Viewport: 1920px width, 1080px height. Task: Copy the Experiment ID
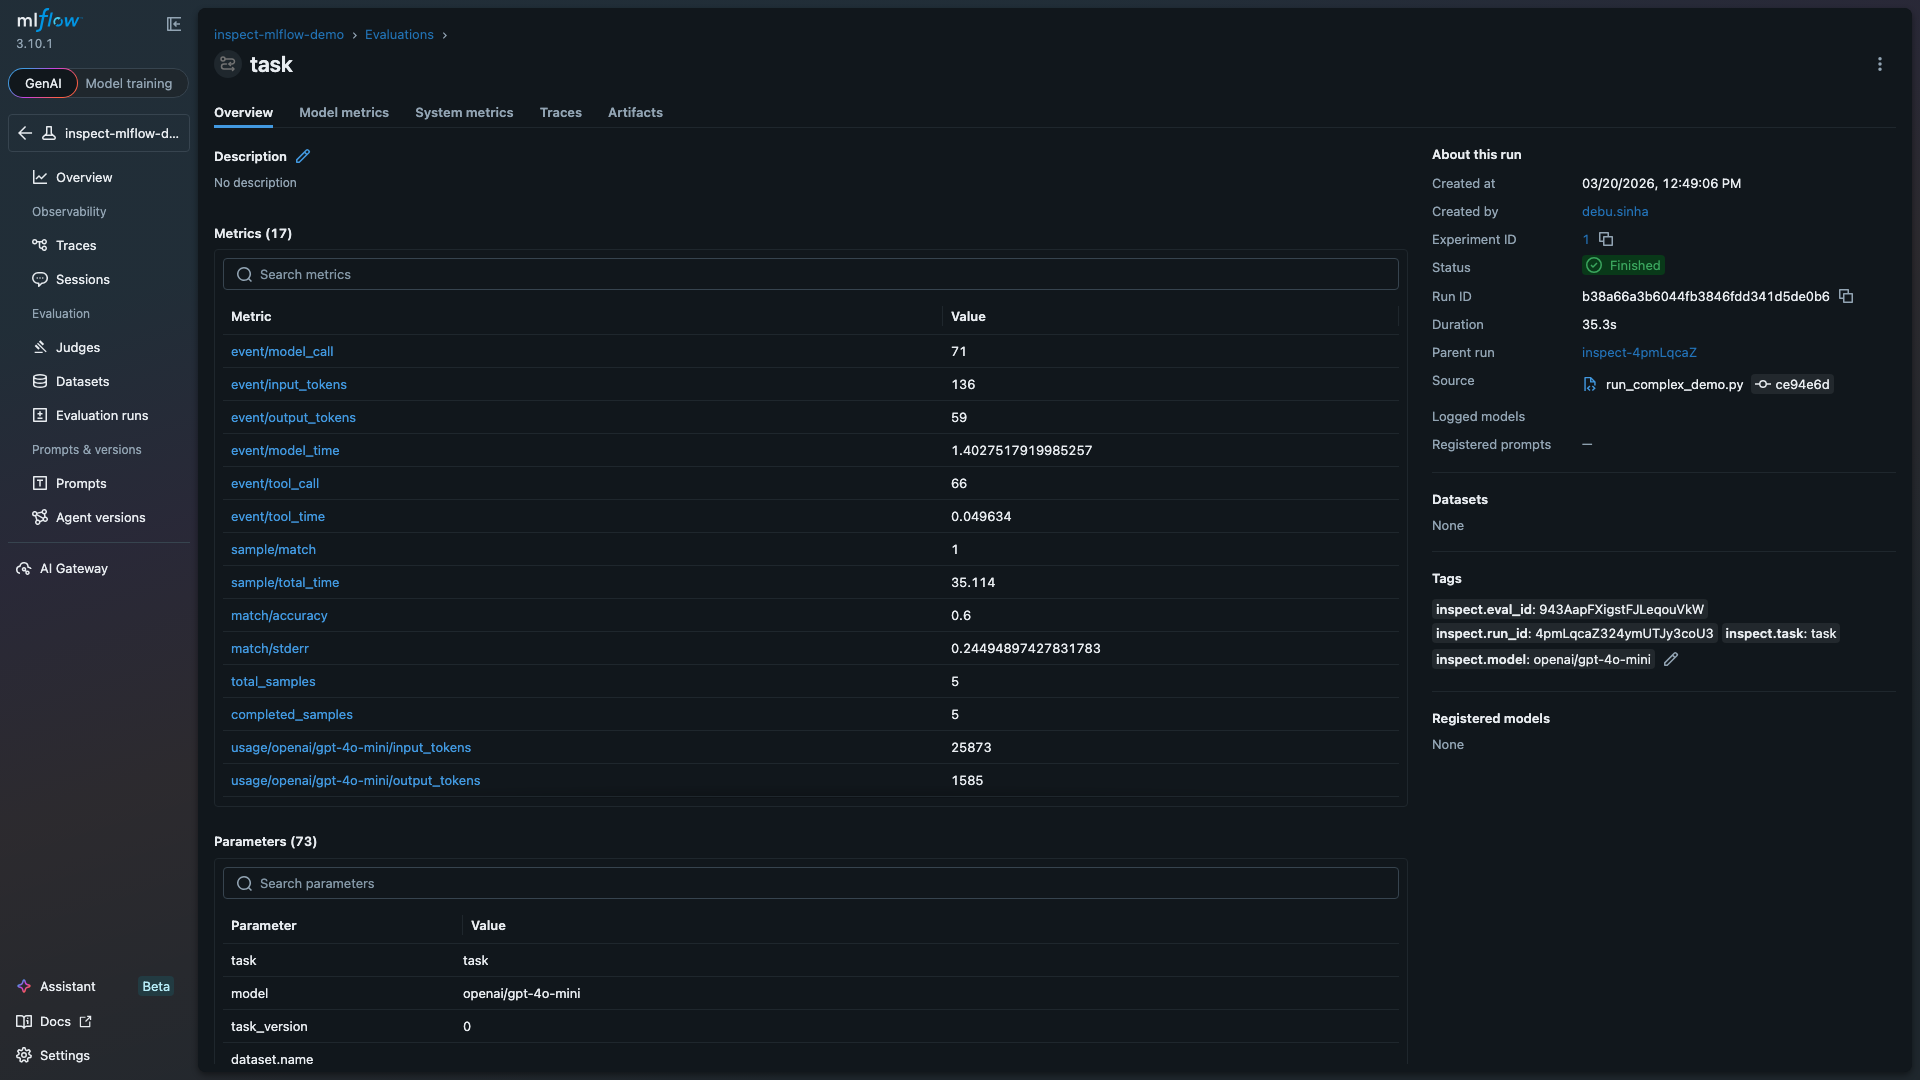coord(1608,239)
